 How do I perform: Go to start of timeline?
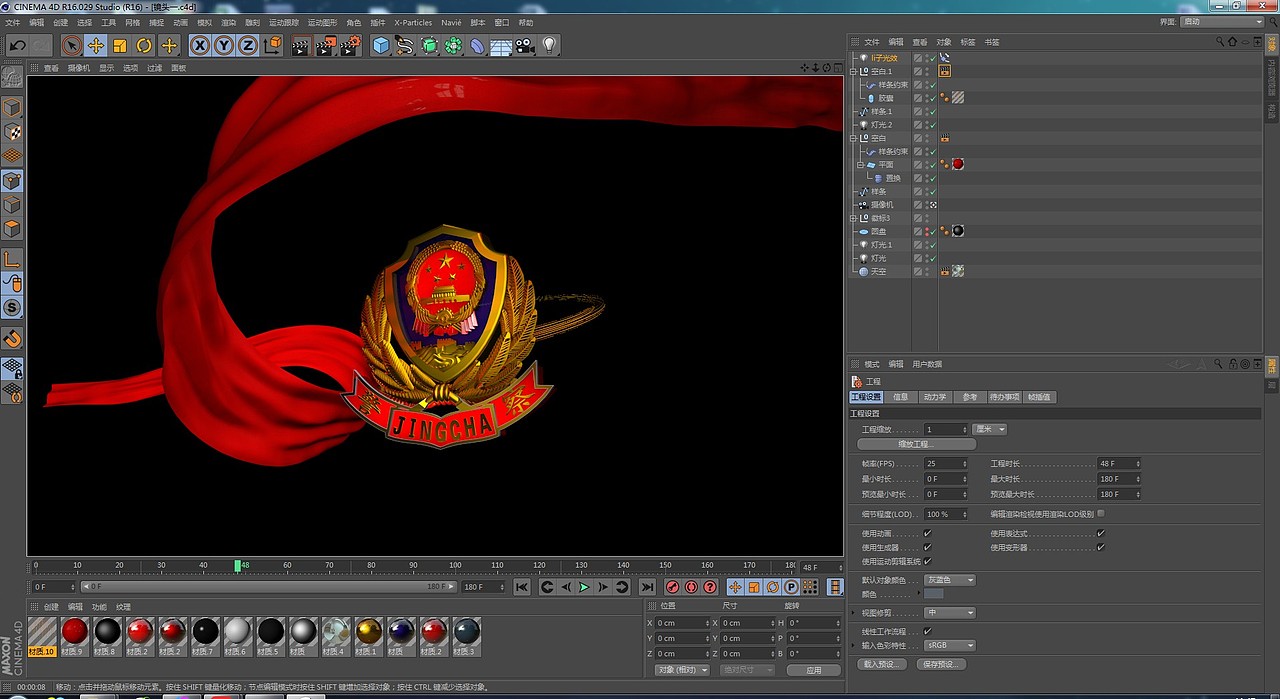pyautogui.click(x=522, y=587)
